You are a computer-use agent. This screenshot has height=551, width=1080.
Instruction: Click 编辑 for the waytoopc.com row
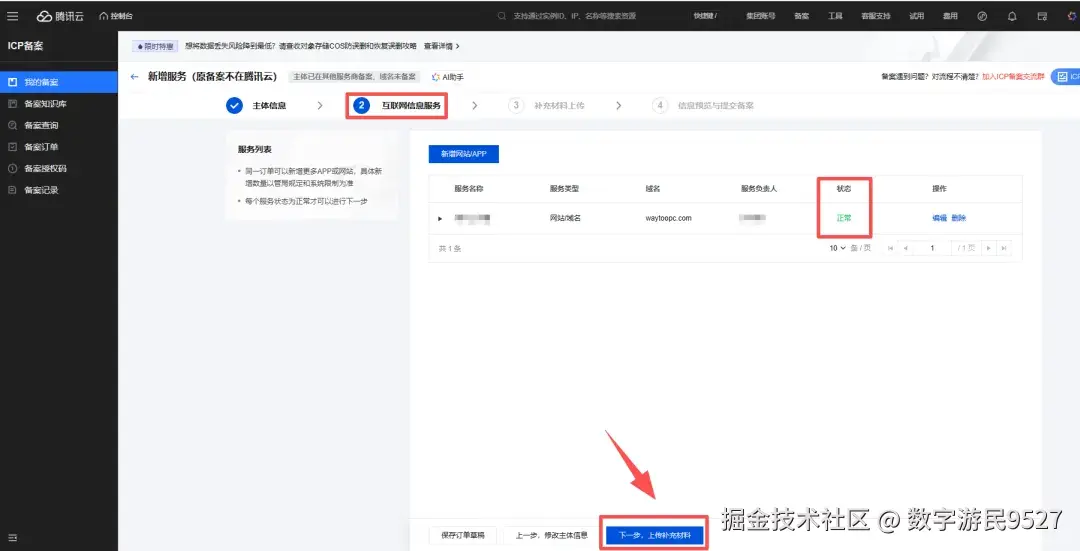click(939, 218)
